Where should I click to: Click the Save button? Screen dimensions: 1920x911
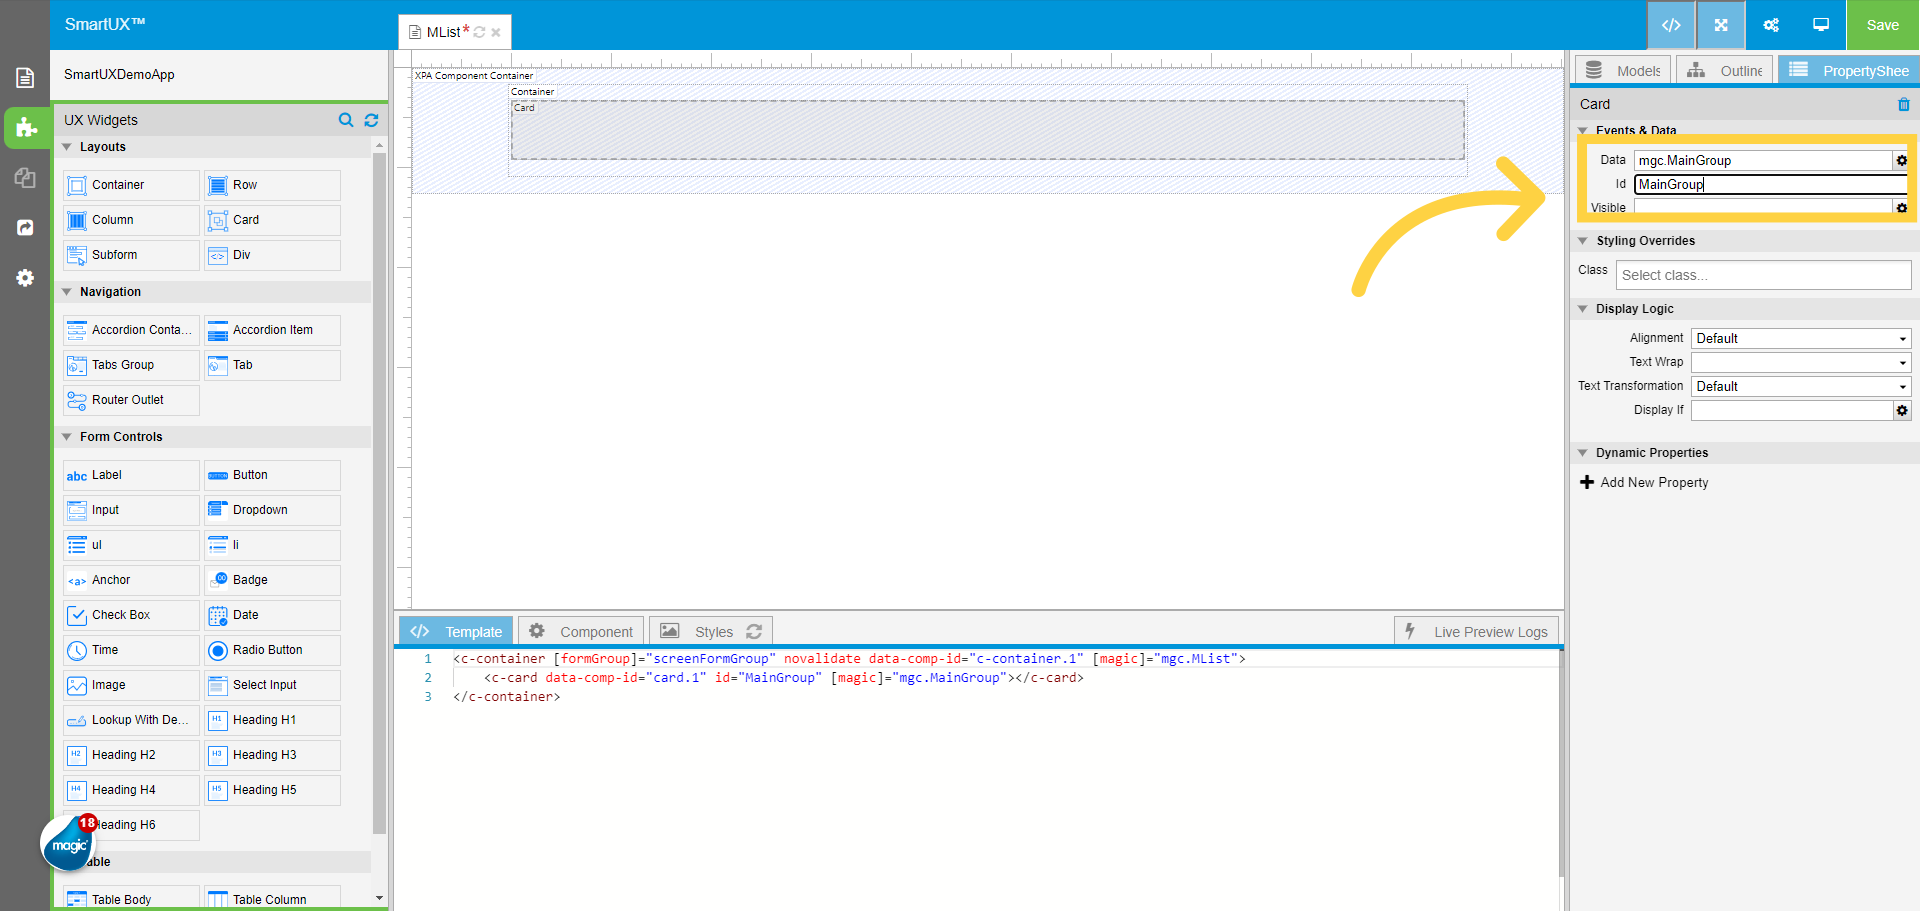(x=1882, y=25)
